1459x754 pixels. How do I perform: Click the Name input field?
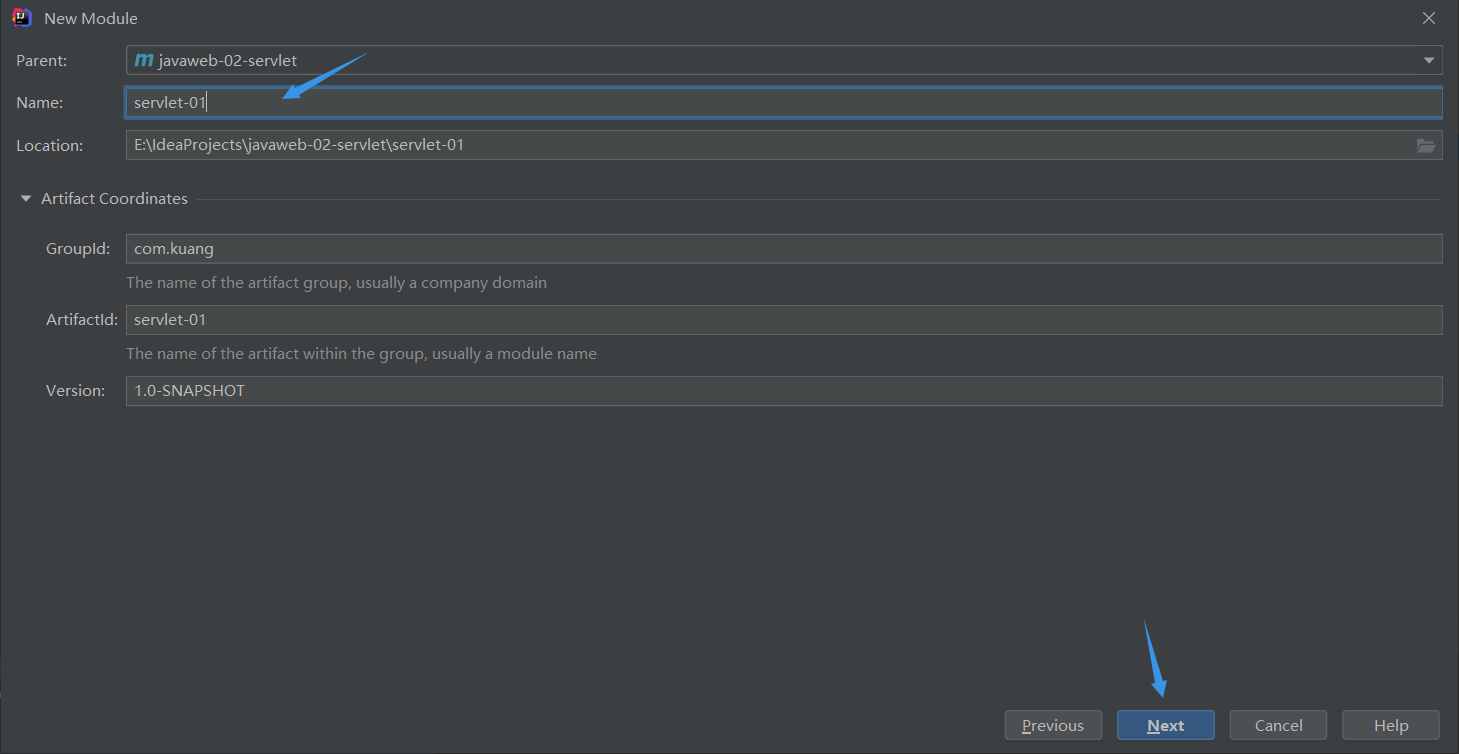pos(784,103)
